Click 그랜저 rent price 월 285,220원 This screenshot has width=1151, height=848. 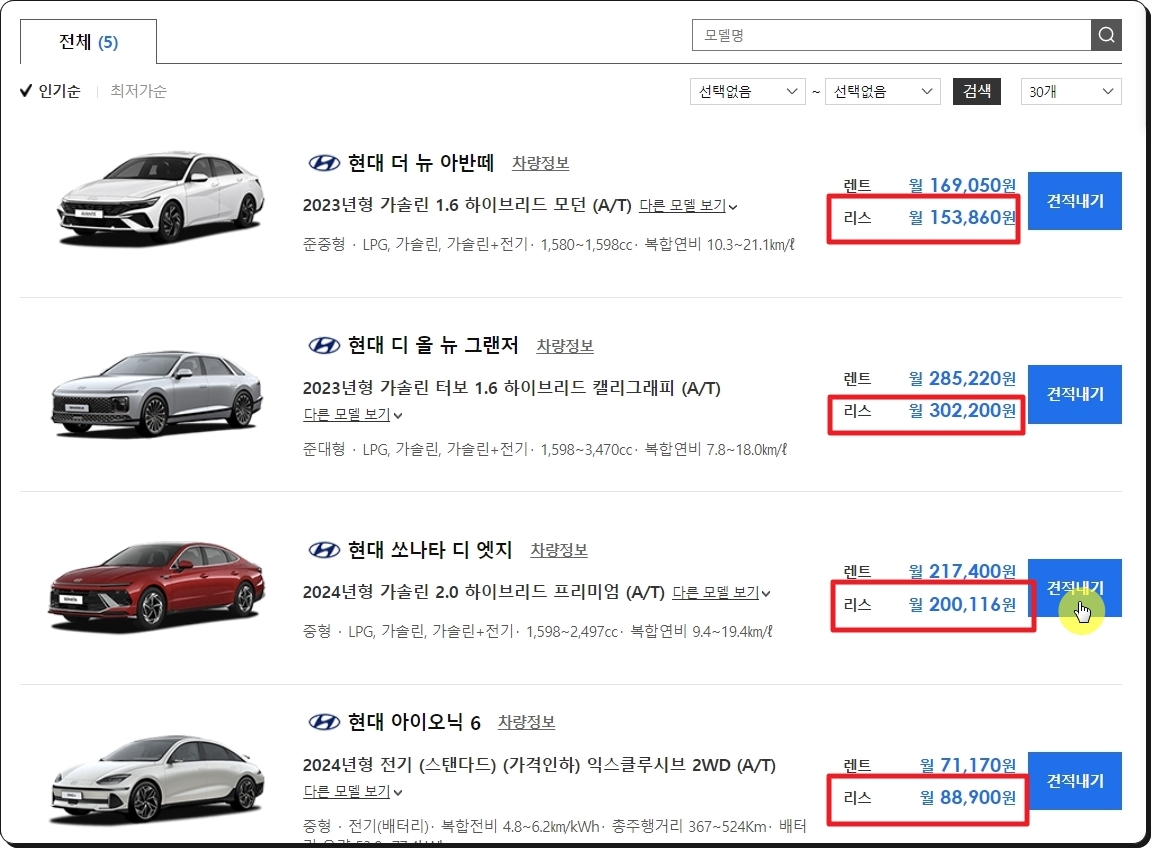(962, 379)
